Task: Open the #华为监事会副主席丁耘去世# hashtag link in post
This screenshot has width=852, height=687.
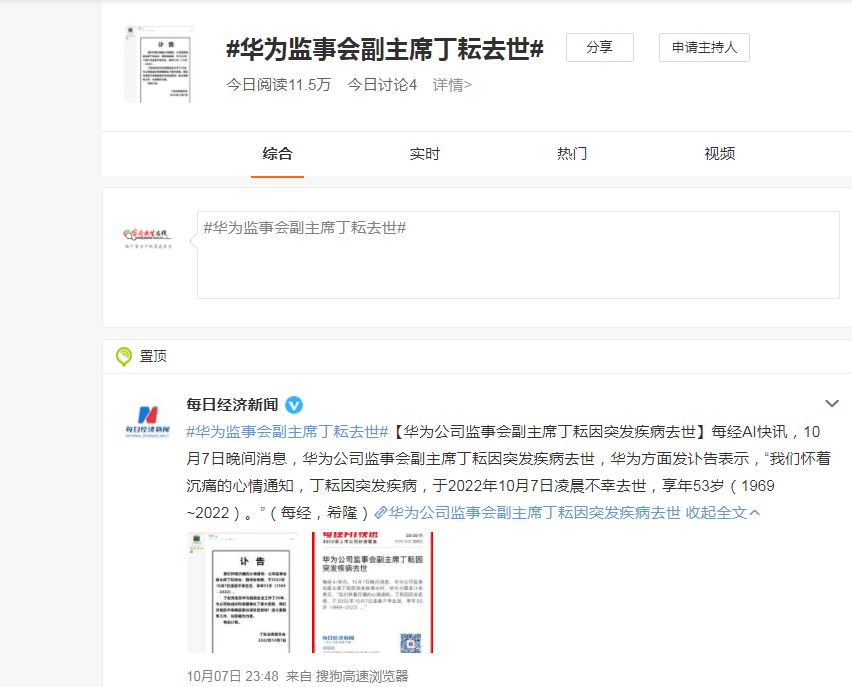Action: pos(287,432)
